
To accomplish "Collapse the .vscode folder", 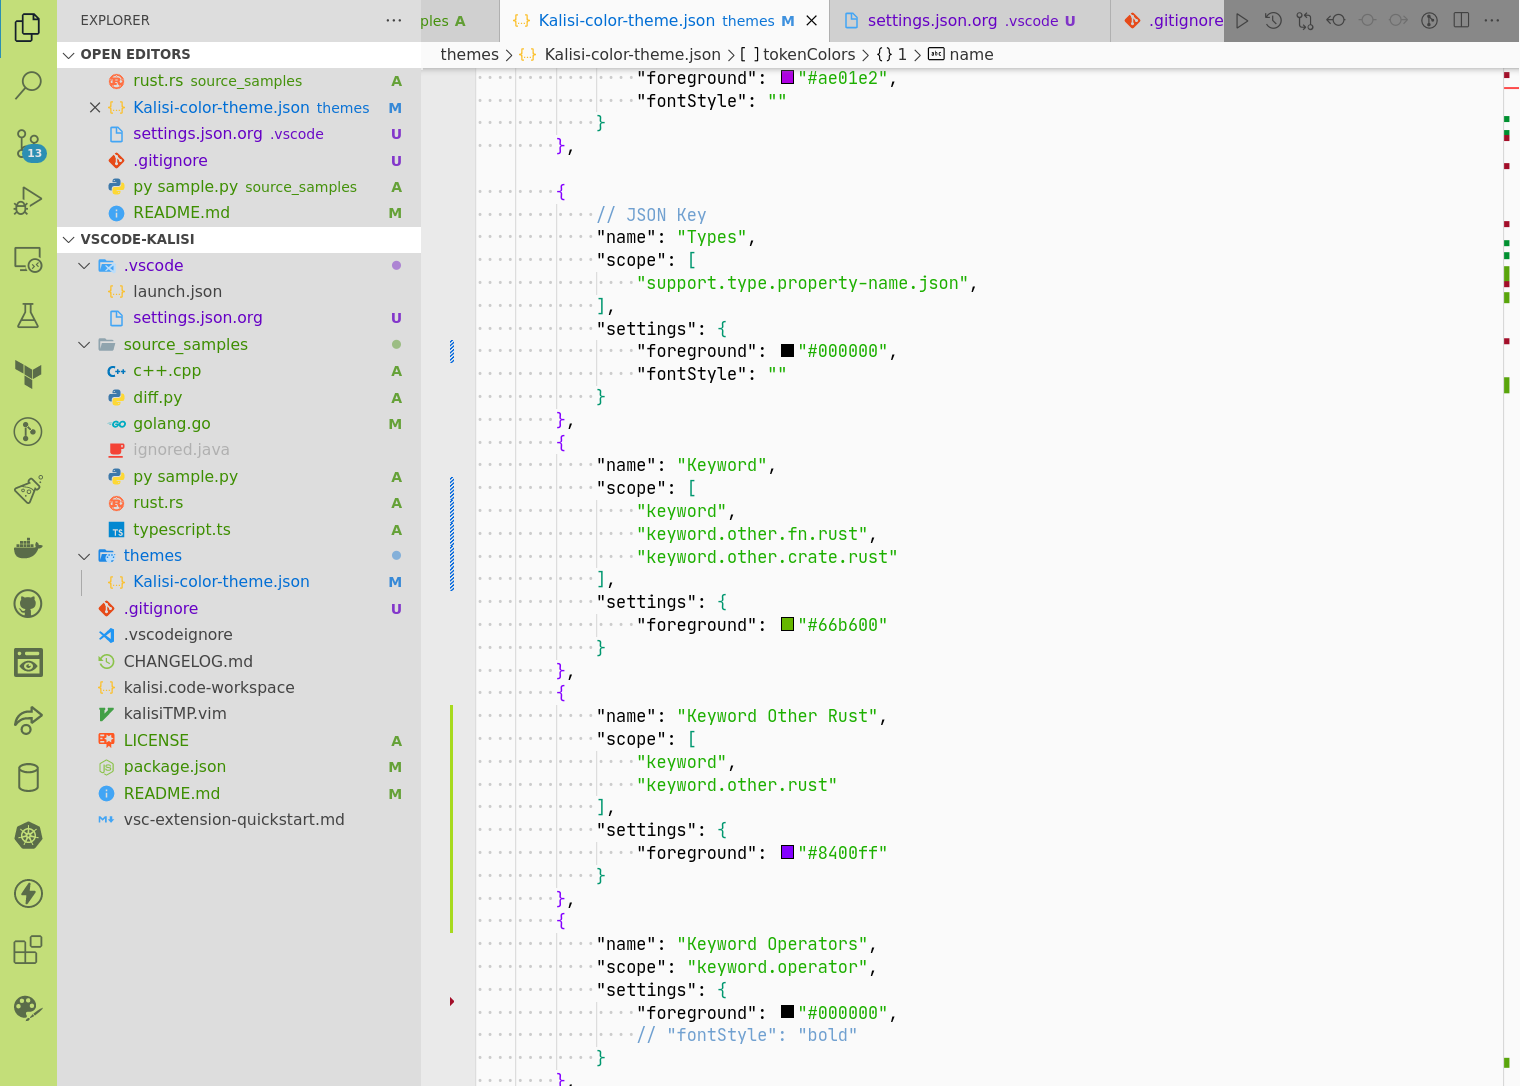I will point(84,265).
